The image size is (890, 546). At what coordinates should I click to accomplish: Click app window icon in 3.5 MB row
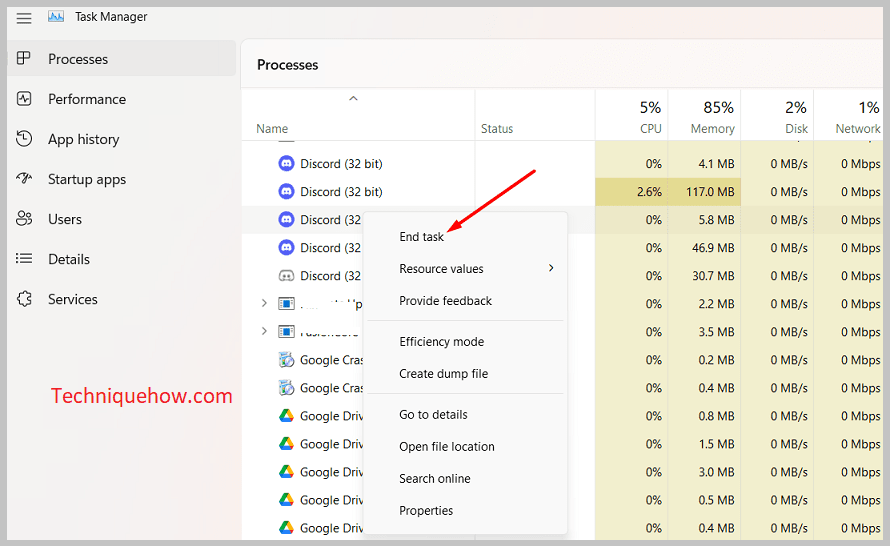286,331
